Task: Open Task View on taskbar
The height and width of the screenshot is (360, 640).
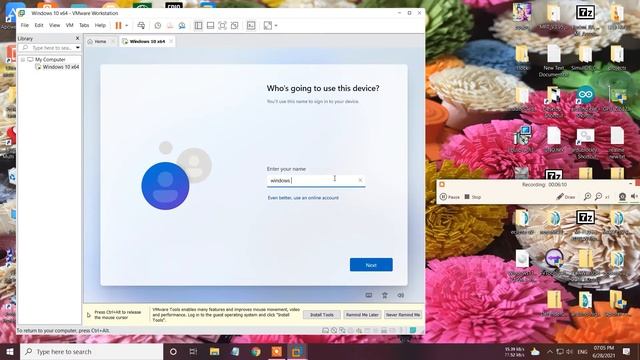Action: tap(193, 351)
